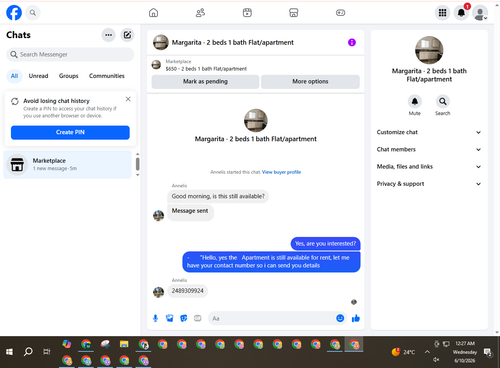Image resolution: width=500 pixels, height=368 pixels.
Task: Click listing photo in right info panel
Action: (429, 50)
